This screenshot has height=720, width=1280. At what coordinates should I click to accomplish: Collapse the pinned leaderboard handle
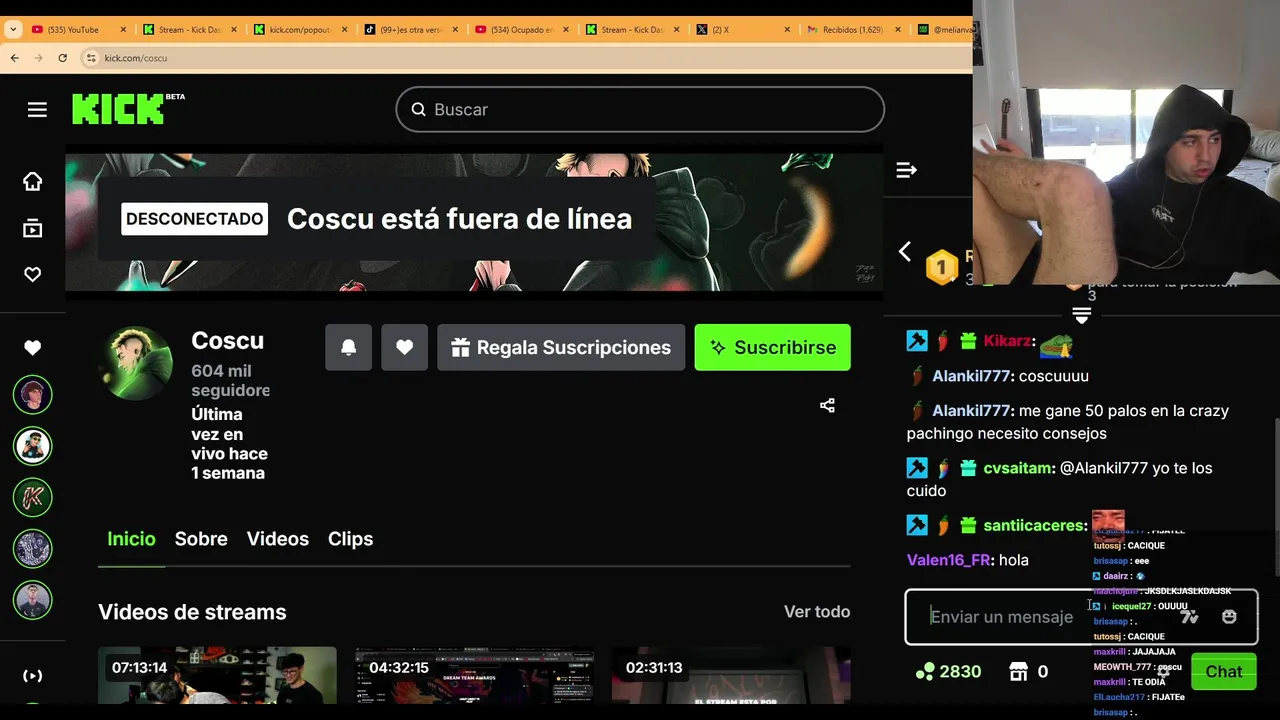pos(1081,315)
